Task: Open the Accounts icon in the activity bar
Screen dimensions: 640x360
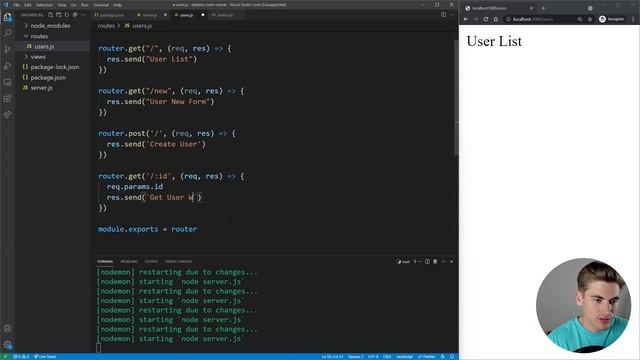Action: (8, 328)
